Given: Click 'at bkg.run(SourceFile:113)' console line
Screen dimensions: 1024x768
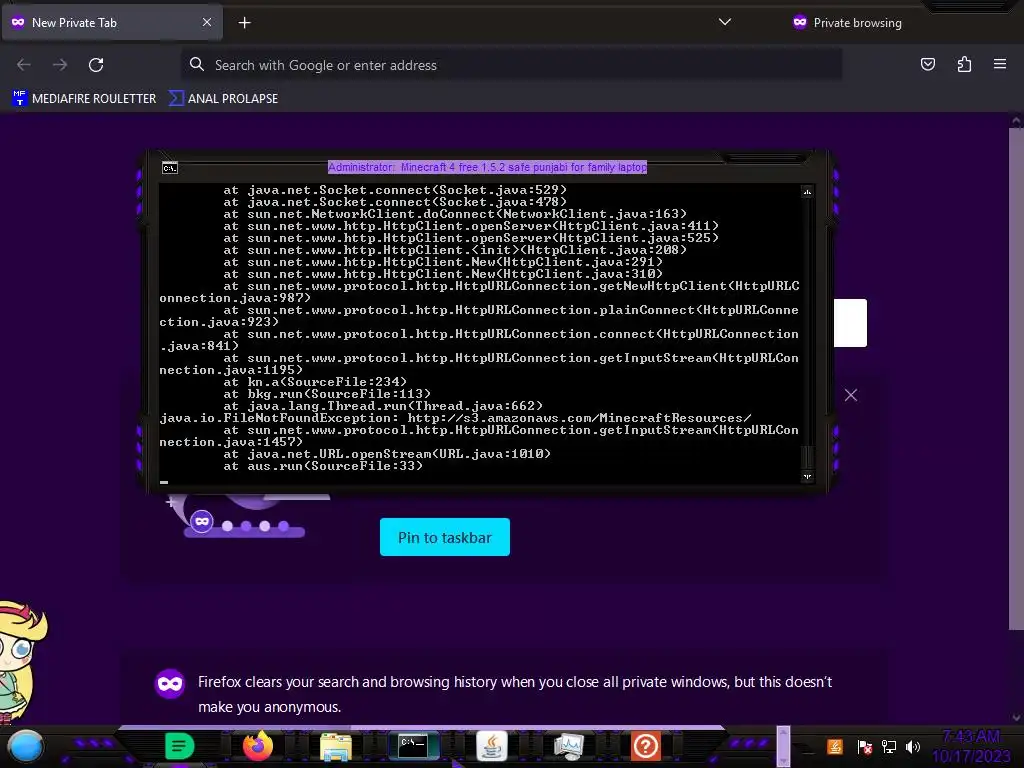Looking at the screenshot, I should tap(327, 394).
